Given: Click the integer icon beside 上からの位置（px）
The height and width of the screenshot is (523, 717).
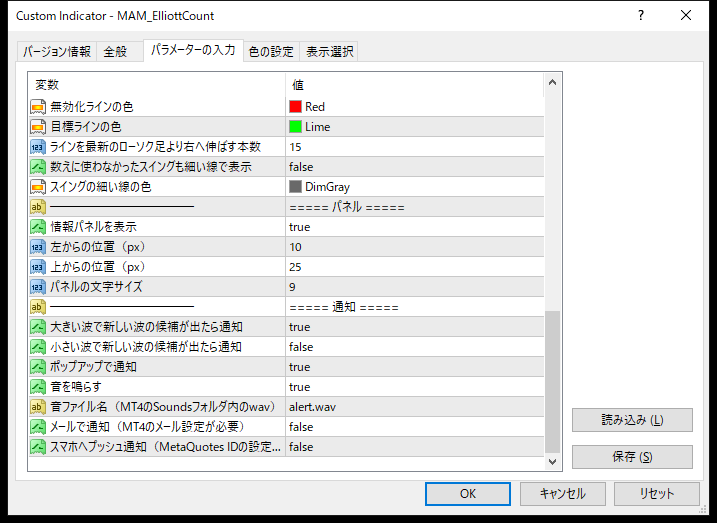Looking at the screenshot, I should click(38, 267).
